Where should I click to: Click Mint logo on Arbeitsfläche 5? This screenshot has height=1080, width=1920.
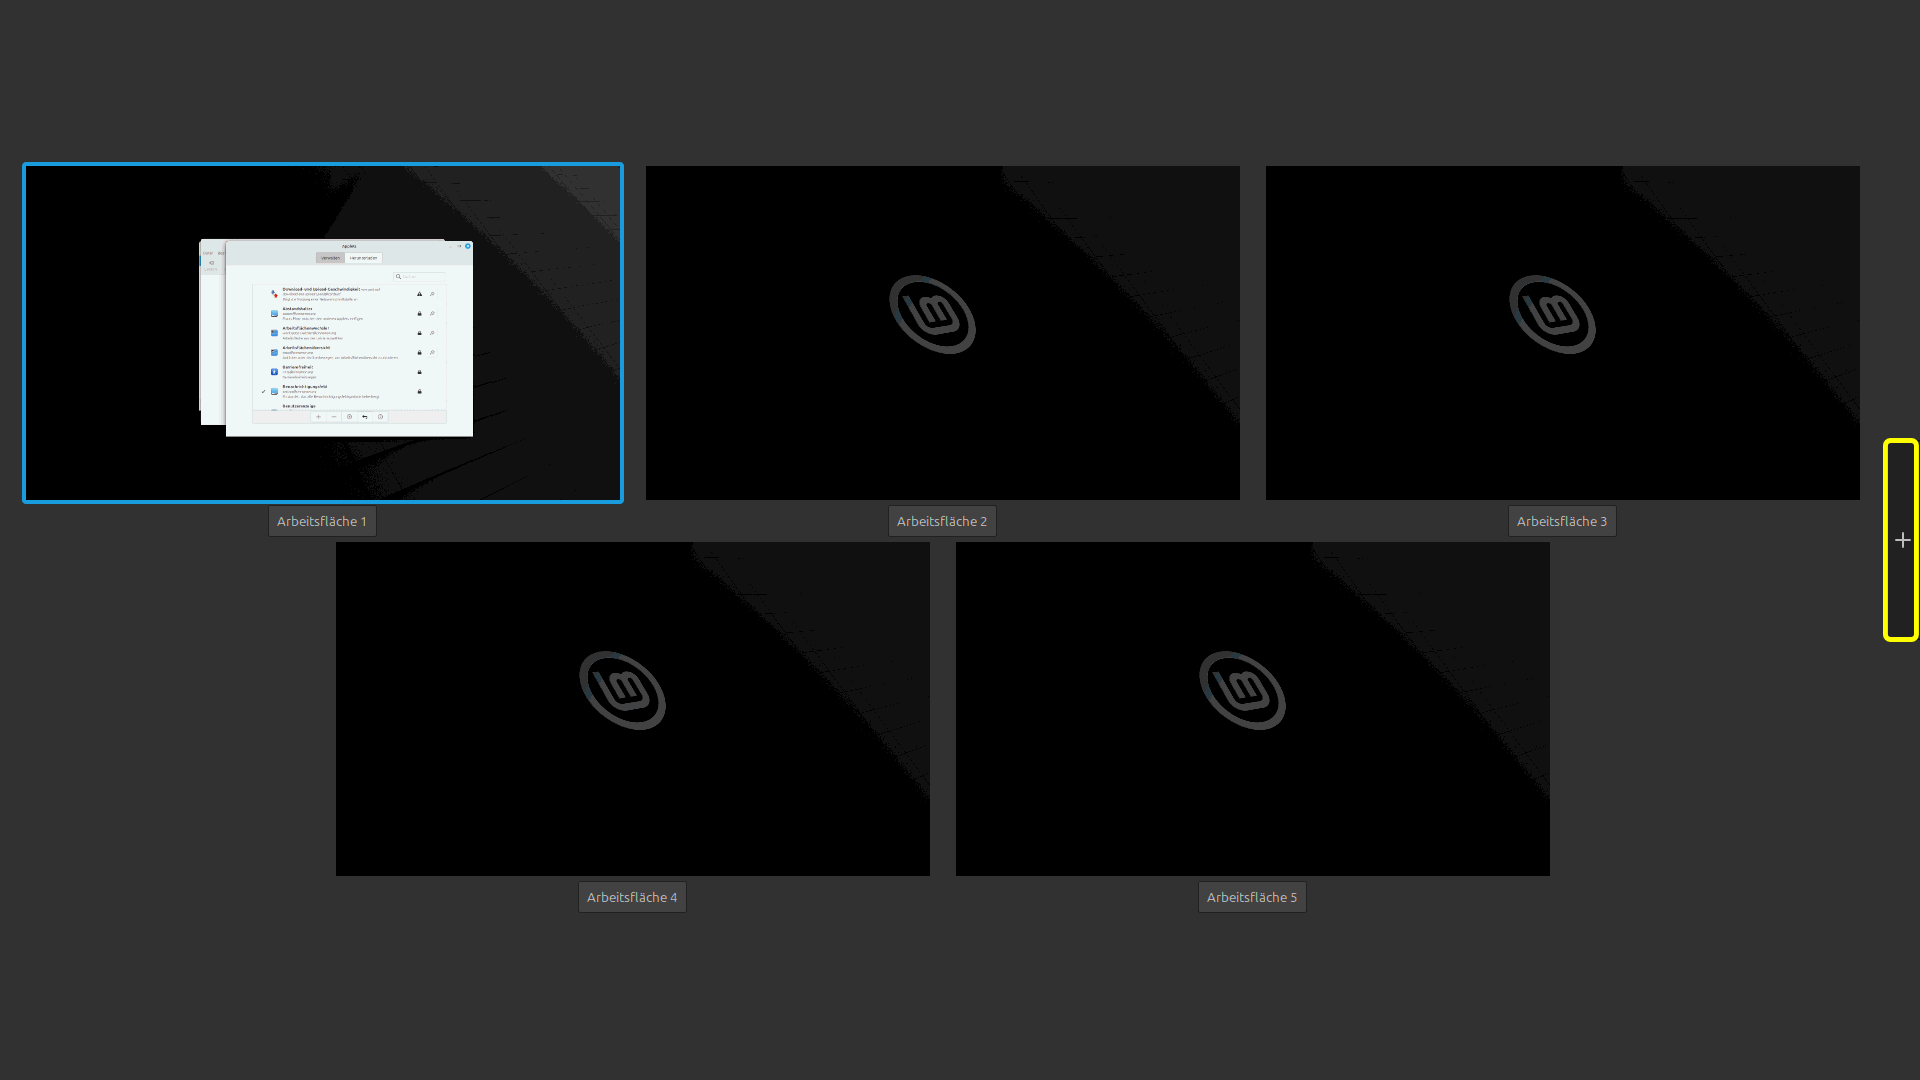pyautogui.click(x=1242, y=690)
